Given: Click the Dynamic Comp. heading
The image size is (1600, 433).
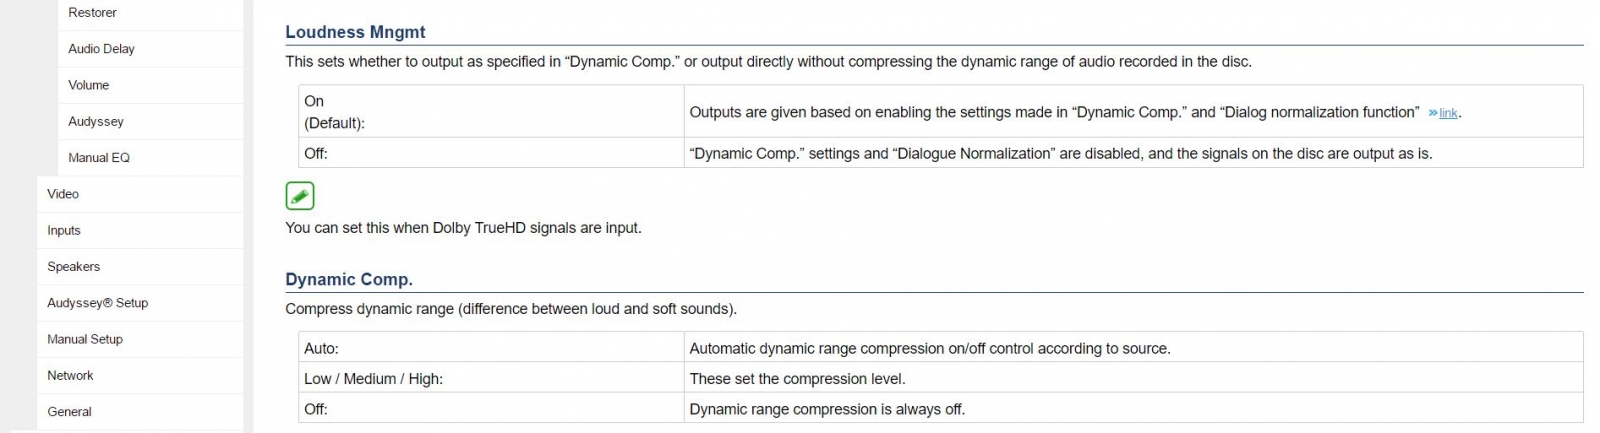Looking at the screenshot, I should click(x=349, y=280).
